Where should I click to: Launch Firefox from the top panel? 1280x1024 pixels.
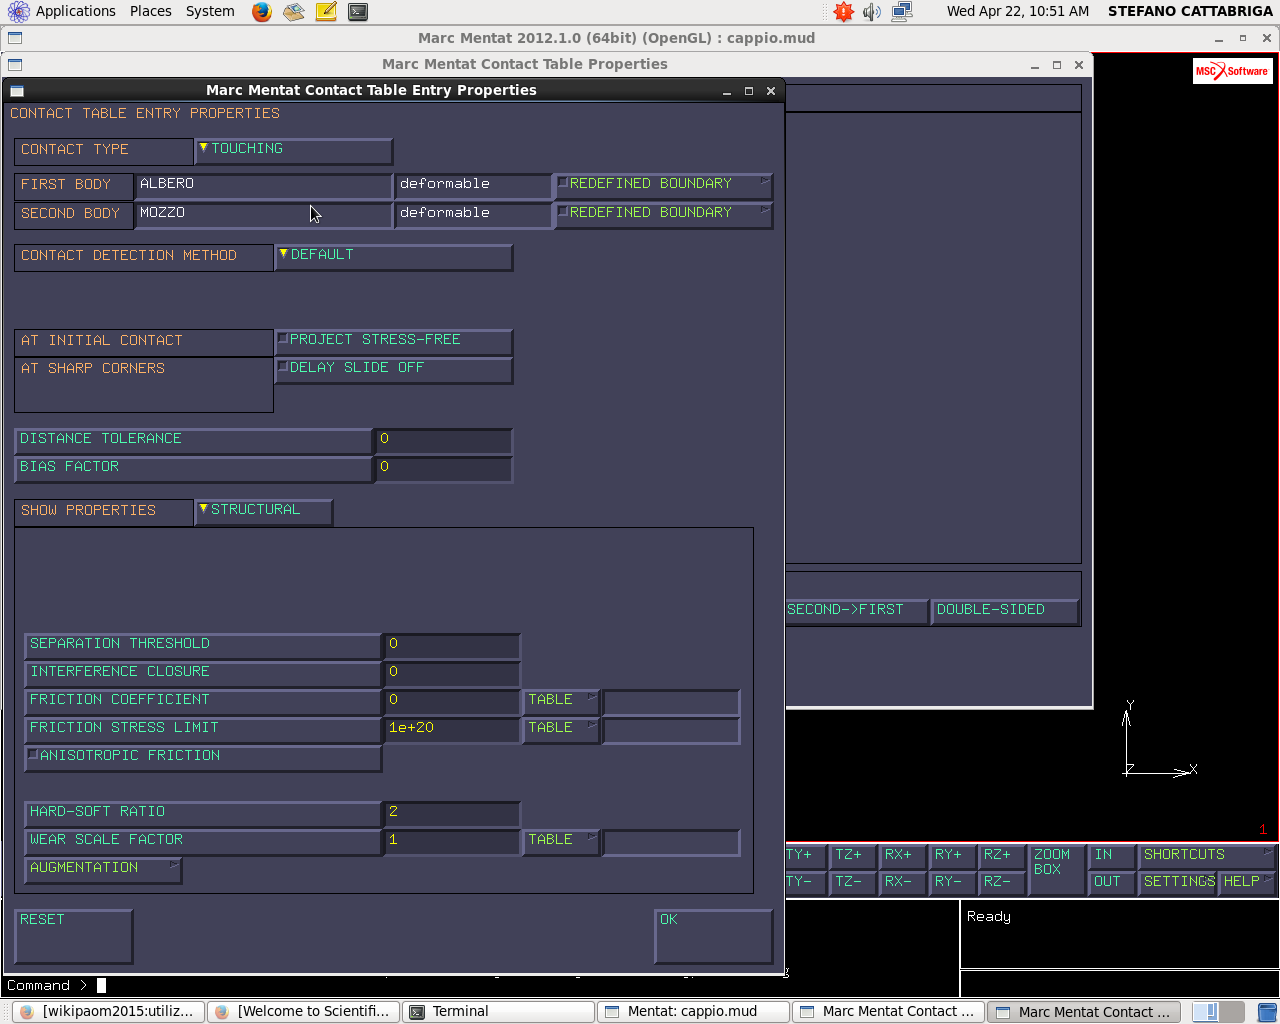coord(262,12)
